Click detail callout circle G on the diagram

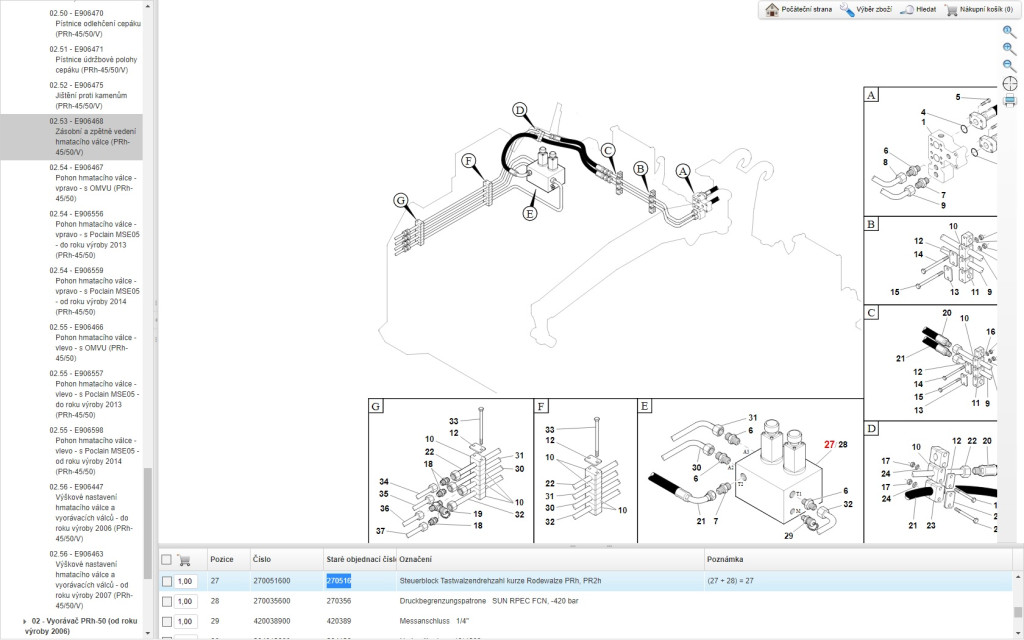pos(401,200)
